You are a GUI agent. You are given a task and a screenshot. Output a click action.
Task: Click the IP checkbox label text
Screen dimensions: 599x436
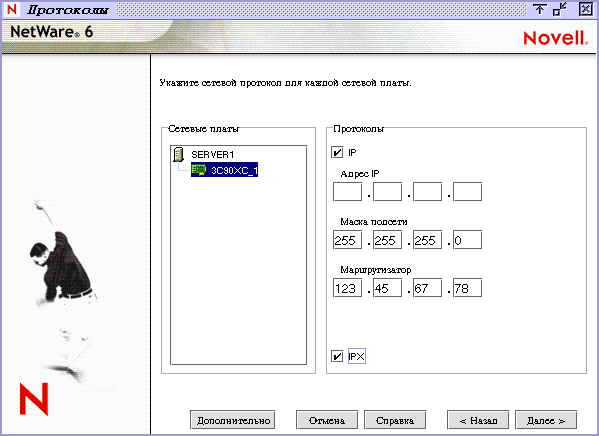coord(352,152)
